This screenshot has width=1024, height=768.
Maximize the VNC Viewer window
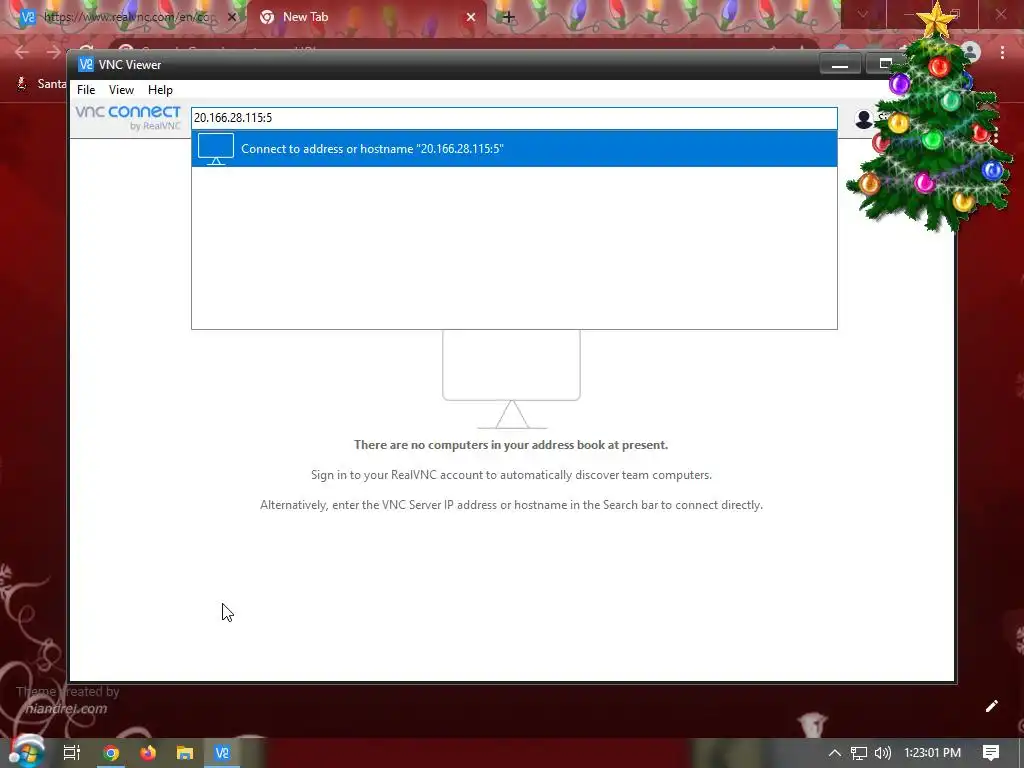pyautogui.click(x=885, y=64)
